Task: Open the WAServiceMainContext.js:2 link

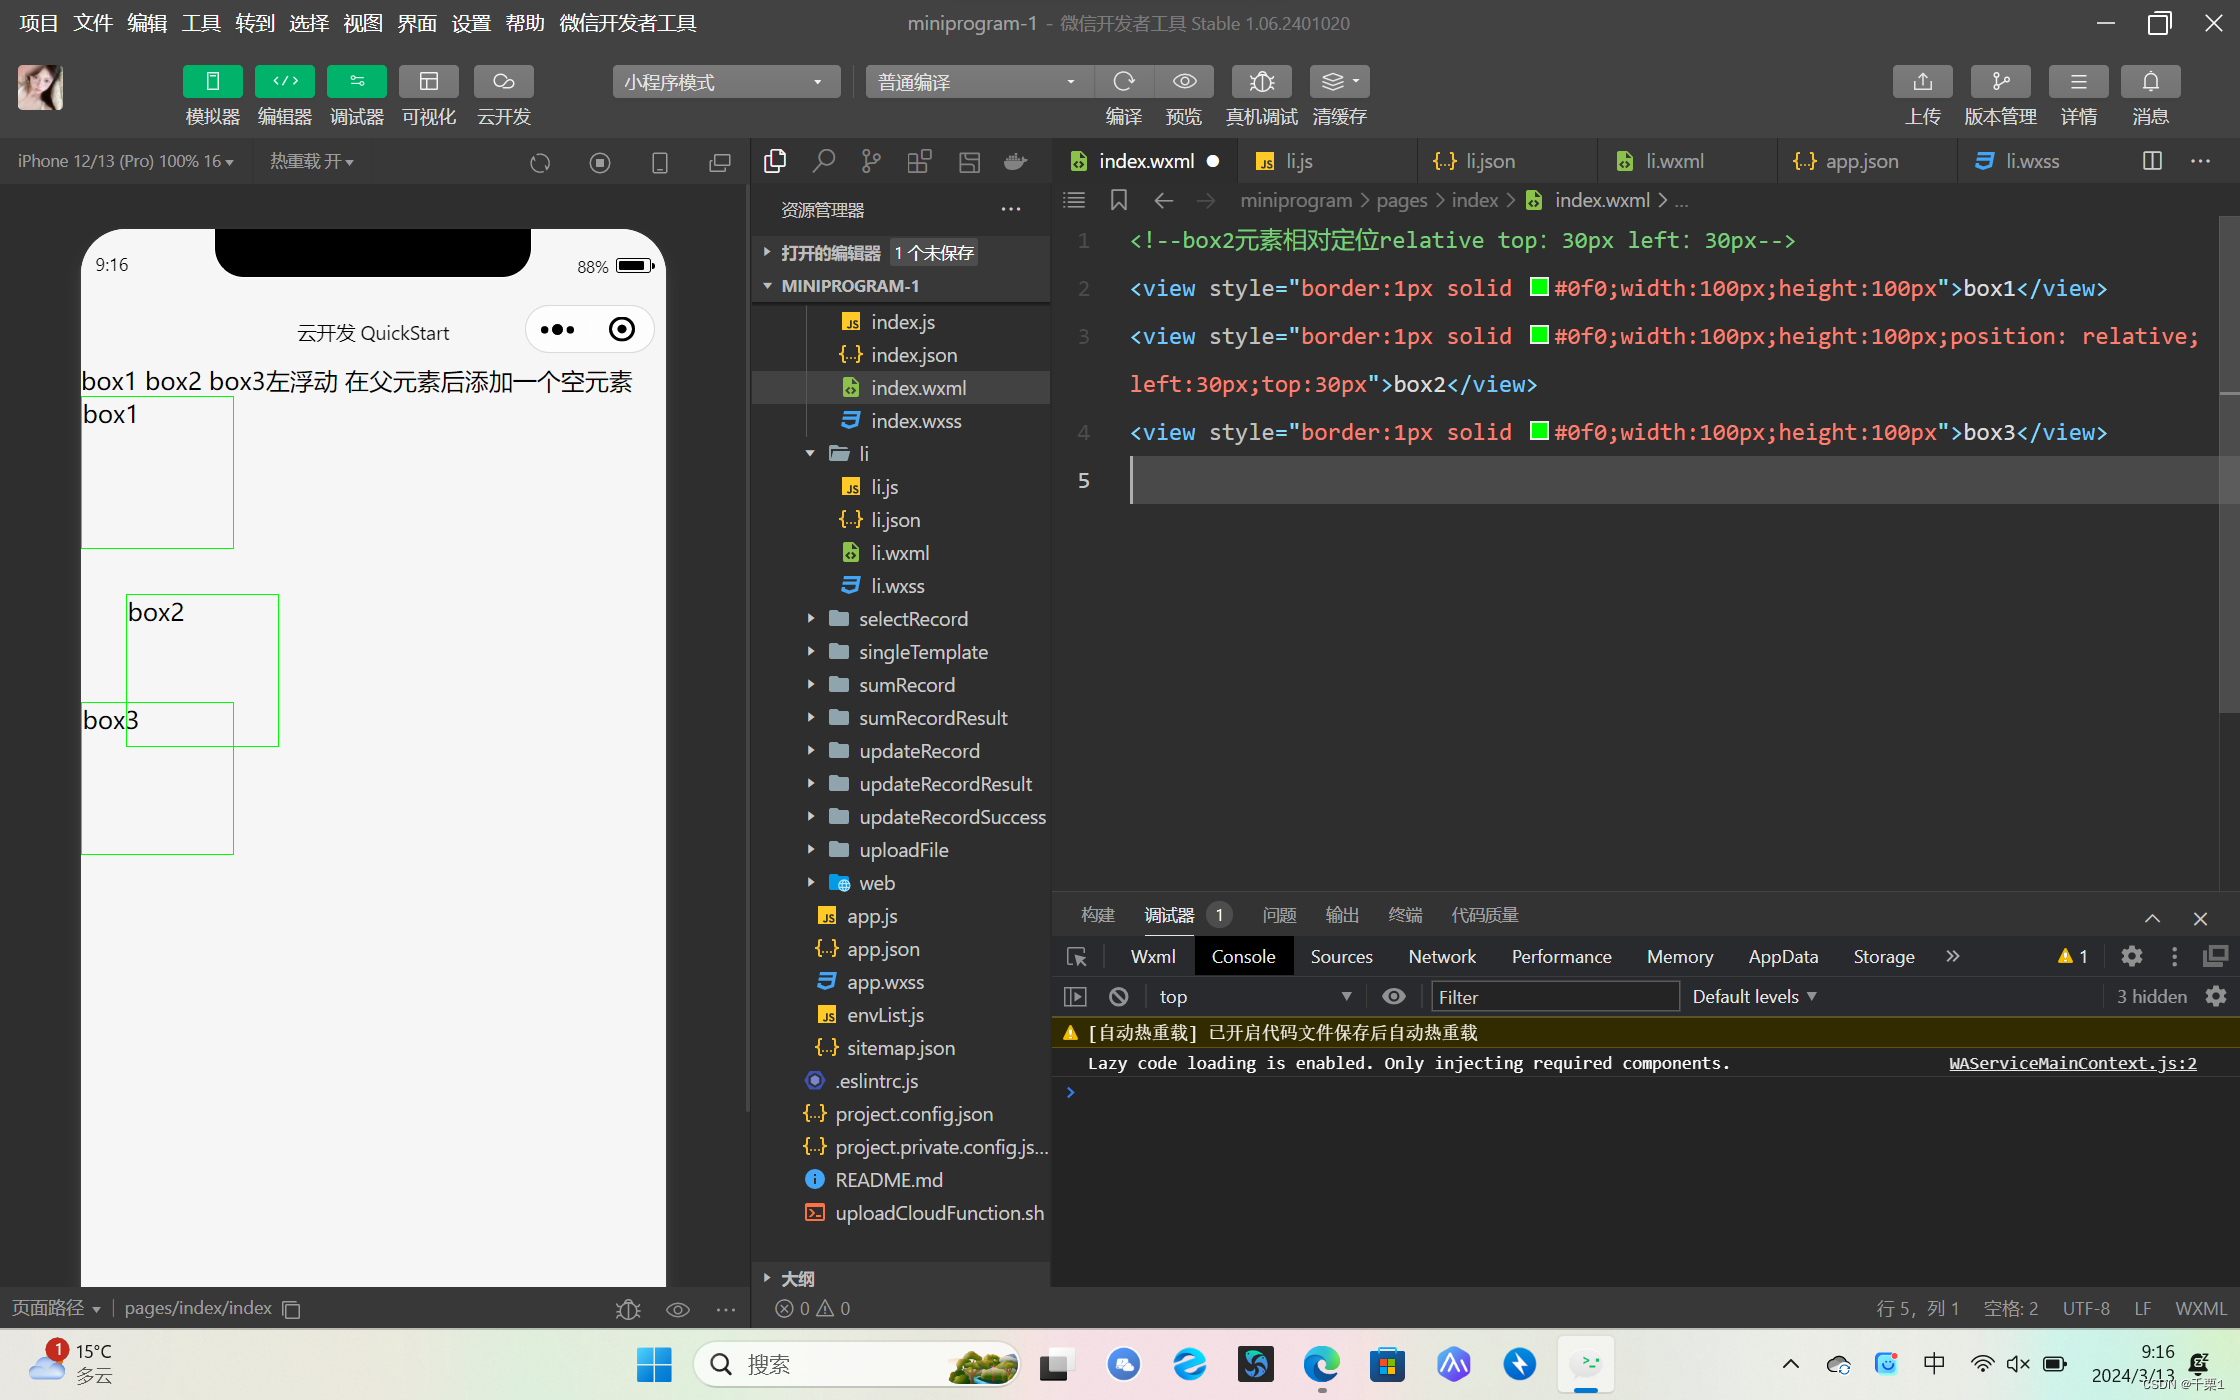Action: click(2072, 1063)
